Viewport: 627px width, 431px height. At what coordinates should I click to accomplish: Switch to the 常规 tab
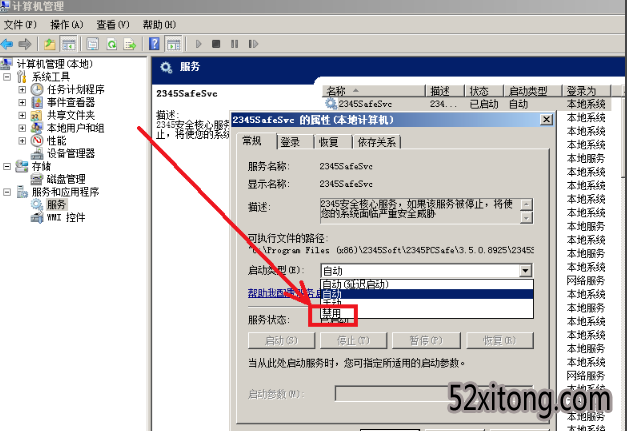(256, 141)
